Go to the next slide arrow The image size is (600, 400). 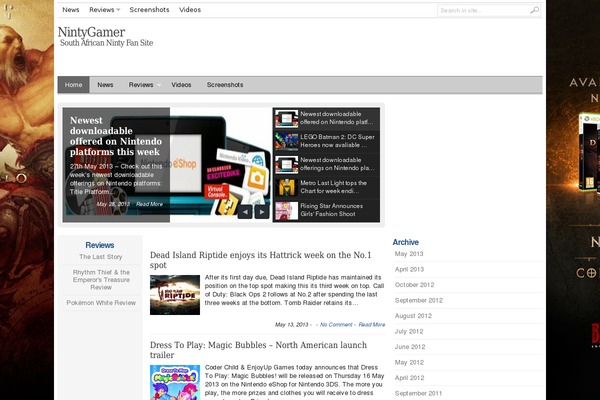coord(262,212)
